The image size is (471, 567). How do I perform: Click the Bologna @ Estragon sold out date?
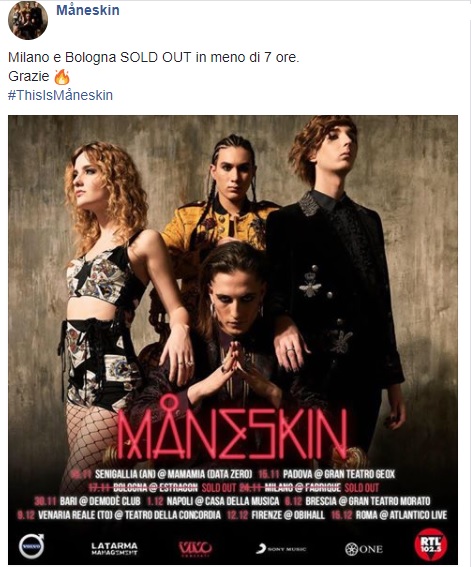162,488
